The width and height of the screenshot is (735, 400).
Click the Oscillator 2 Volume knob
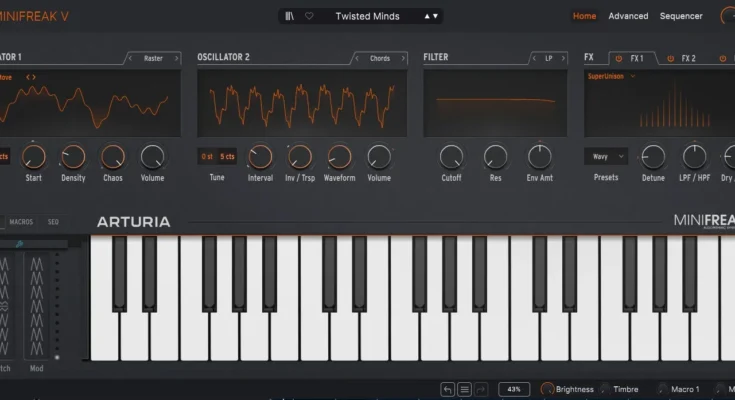(379, 157)
